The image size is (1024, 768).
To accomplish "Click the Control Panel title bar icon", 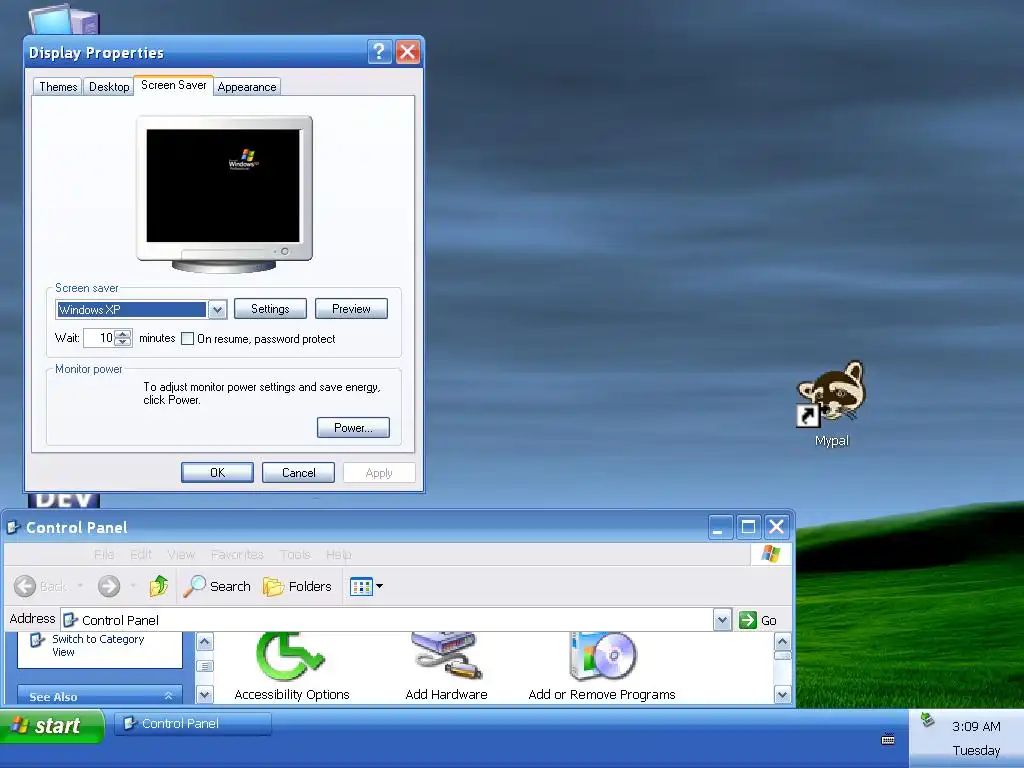I will (13, 527).
